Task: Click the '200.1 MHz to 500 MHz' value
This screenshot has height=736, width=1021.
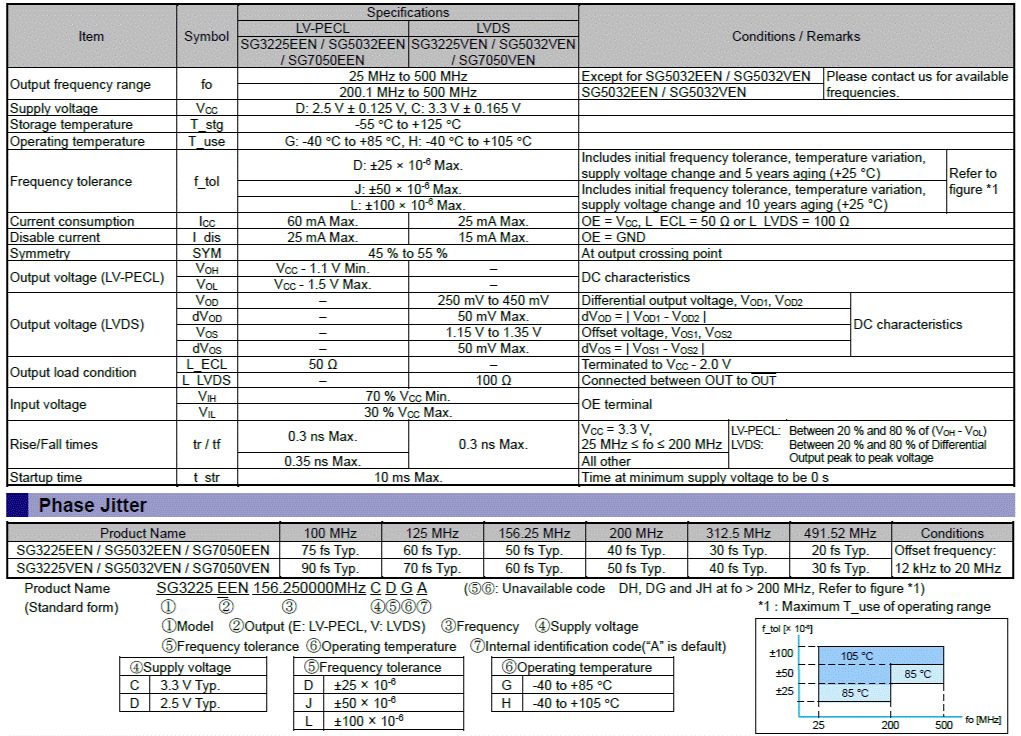Action: (x=408, y=92)
